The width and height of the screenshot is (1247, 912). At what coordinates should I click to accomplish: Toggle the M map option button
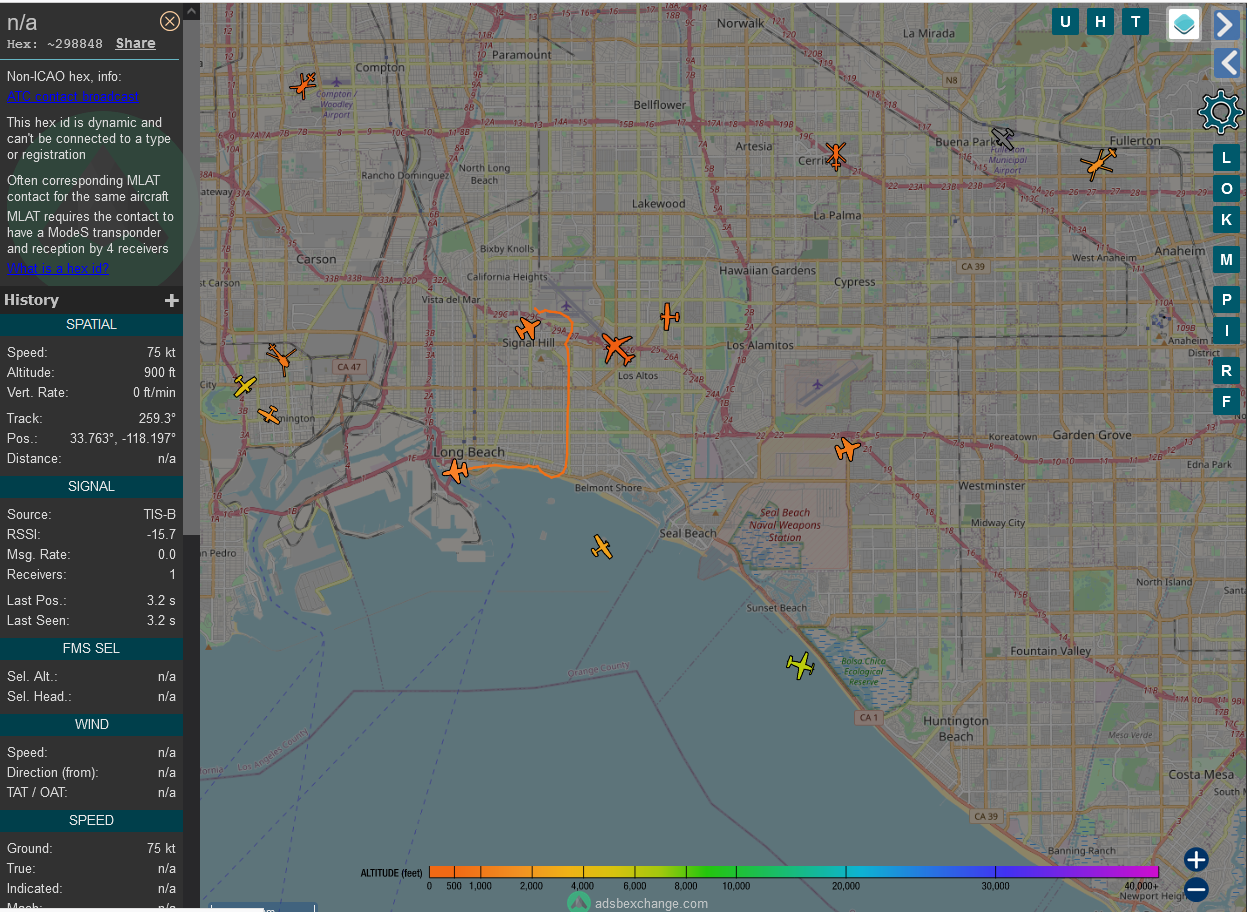pos(1226,260)
